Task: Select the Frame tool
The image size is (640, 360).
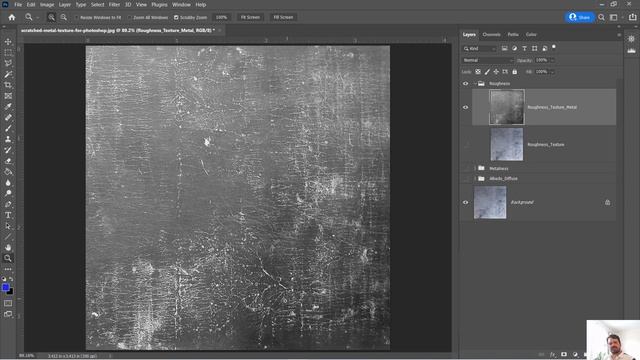Action: pos(8,96)
